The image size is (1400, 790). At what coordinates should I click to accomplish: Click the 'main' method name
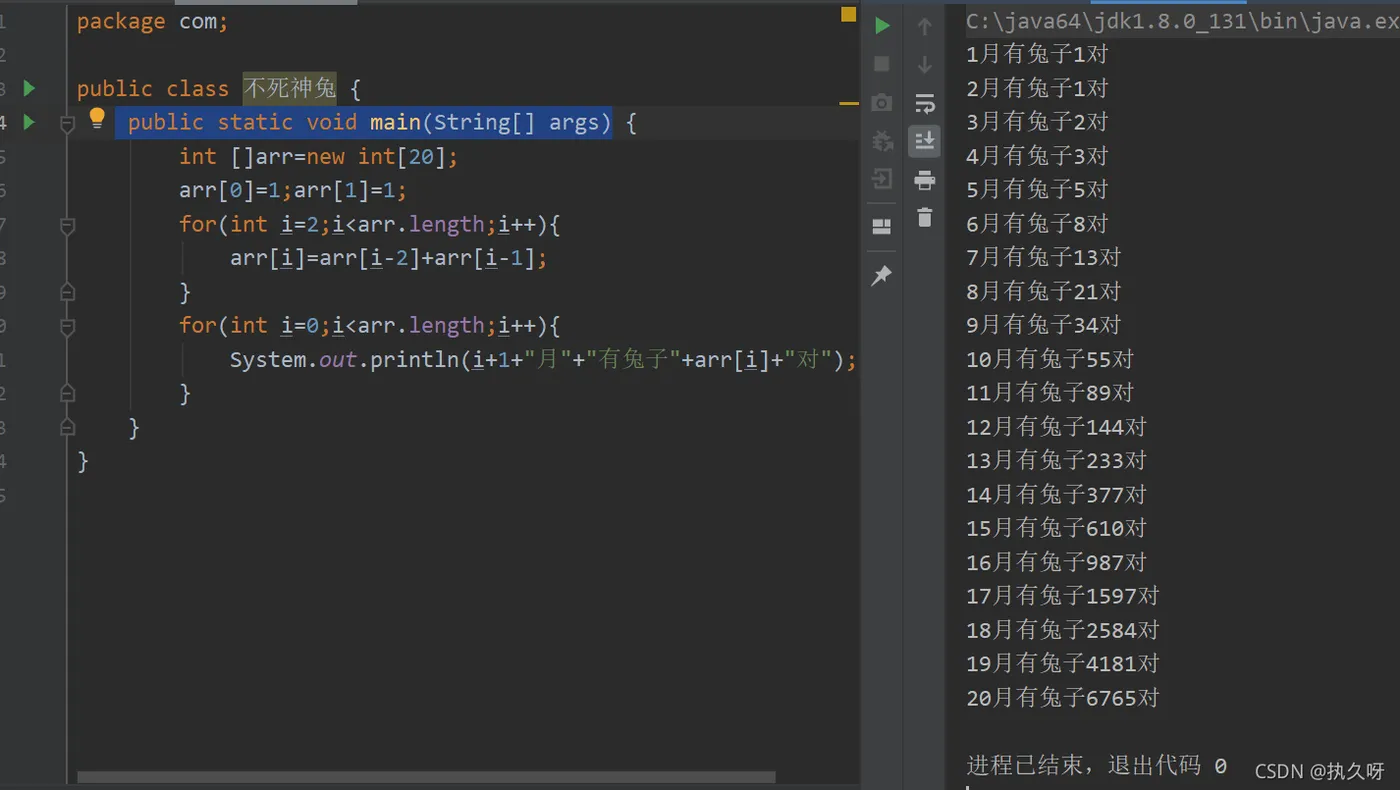(395, 122)
